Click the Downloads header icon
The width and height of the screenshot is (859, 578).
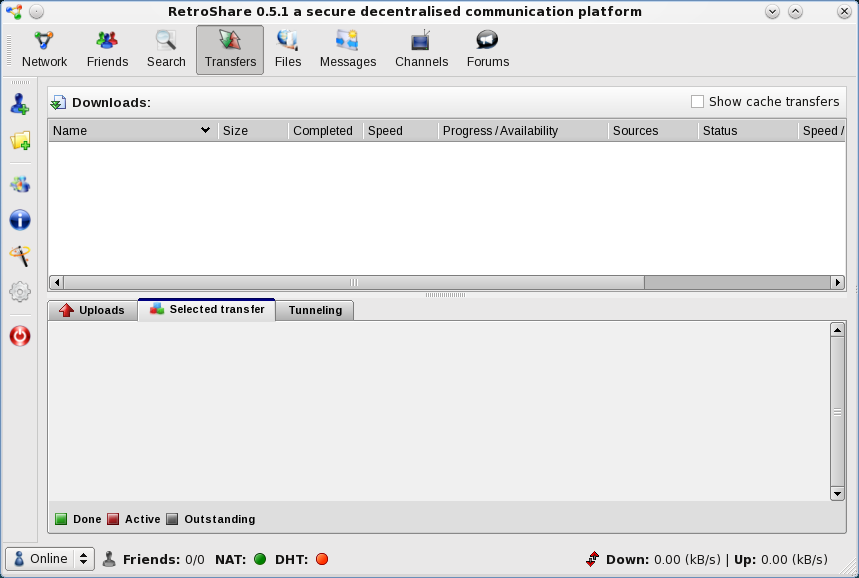tap(58, 102)
